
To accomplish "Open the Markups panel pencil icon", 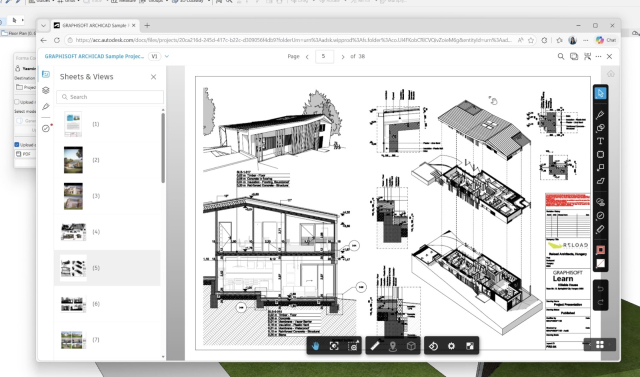I will pos(46,106).
